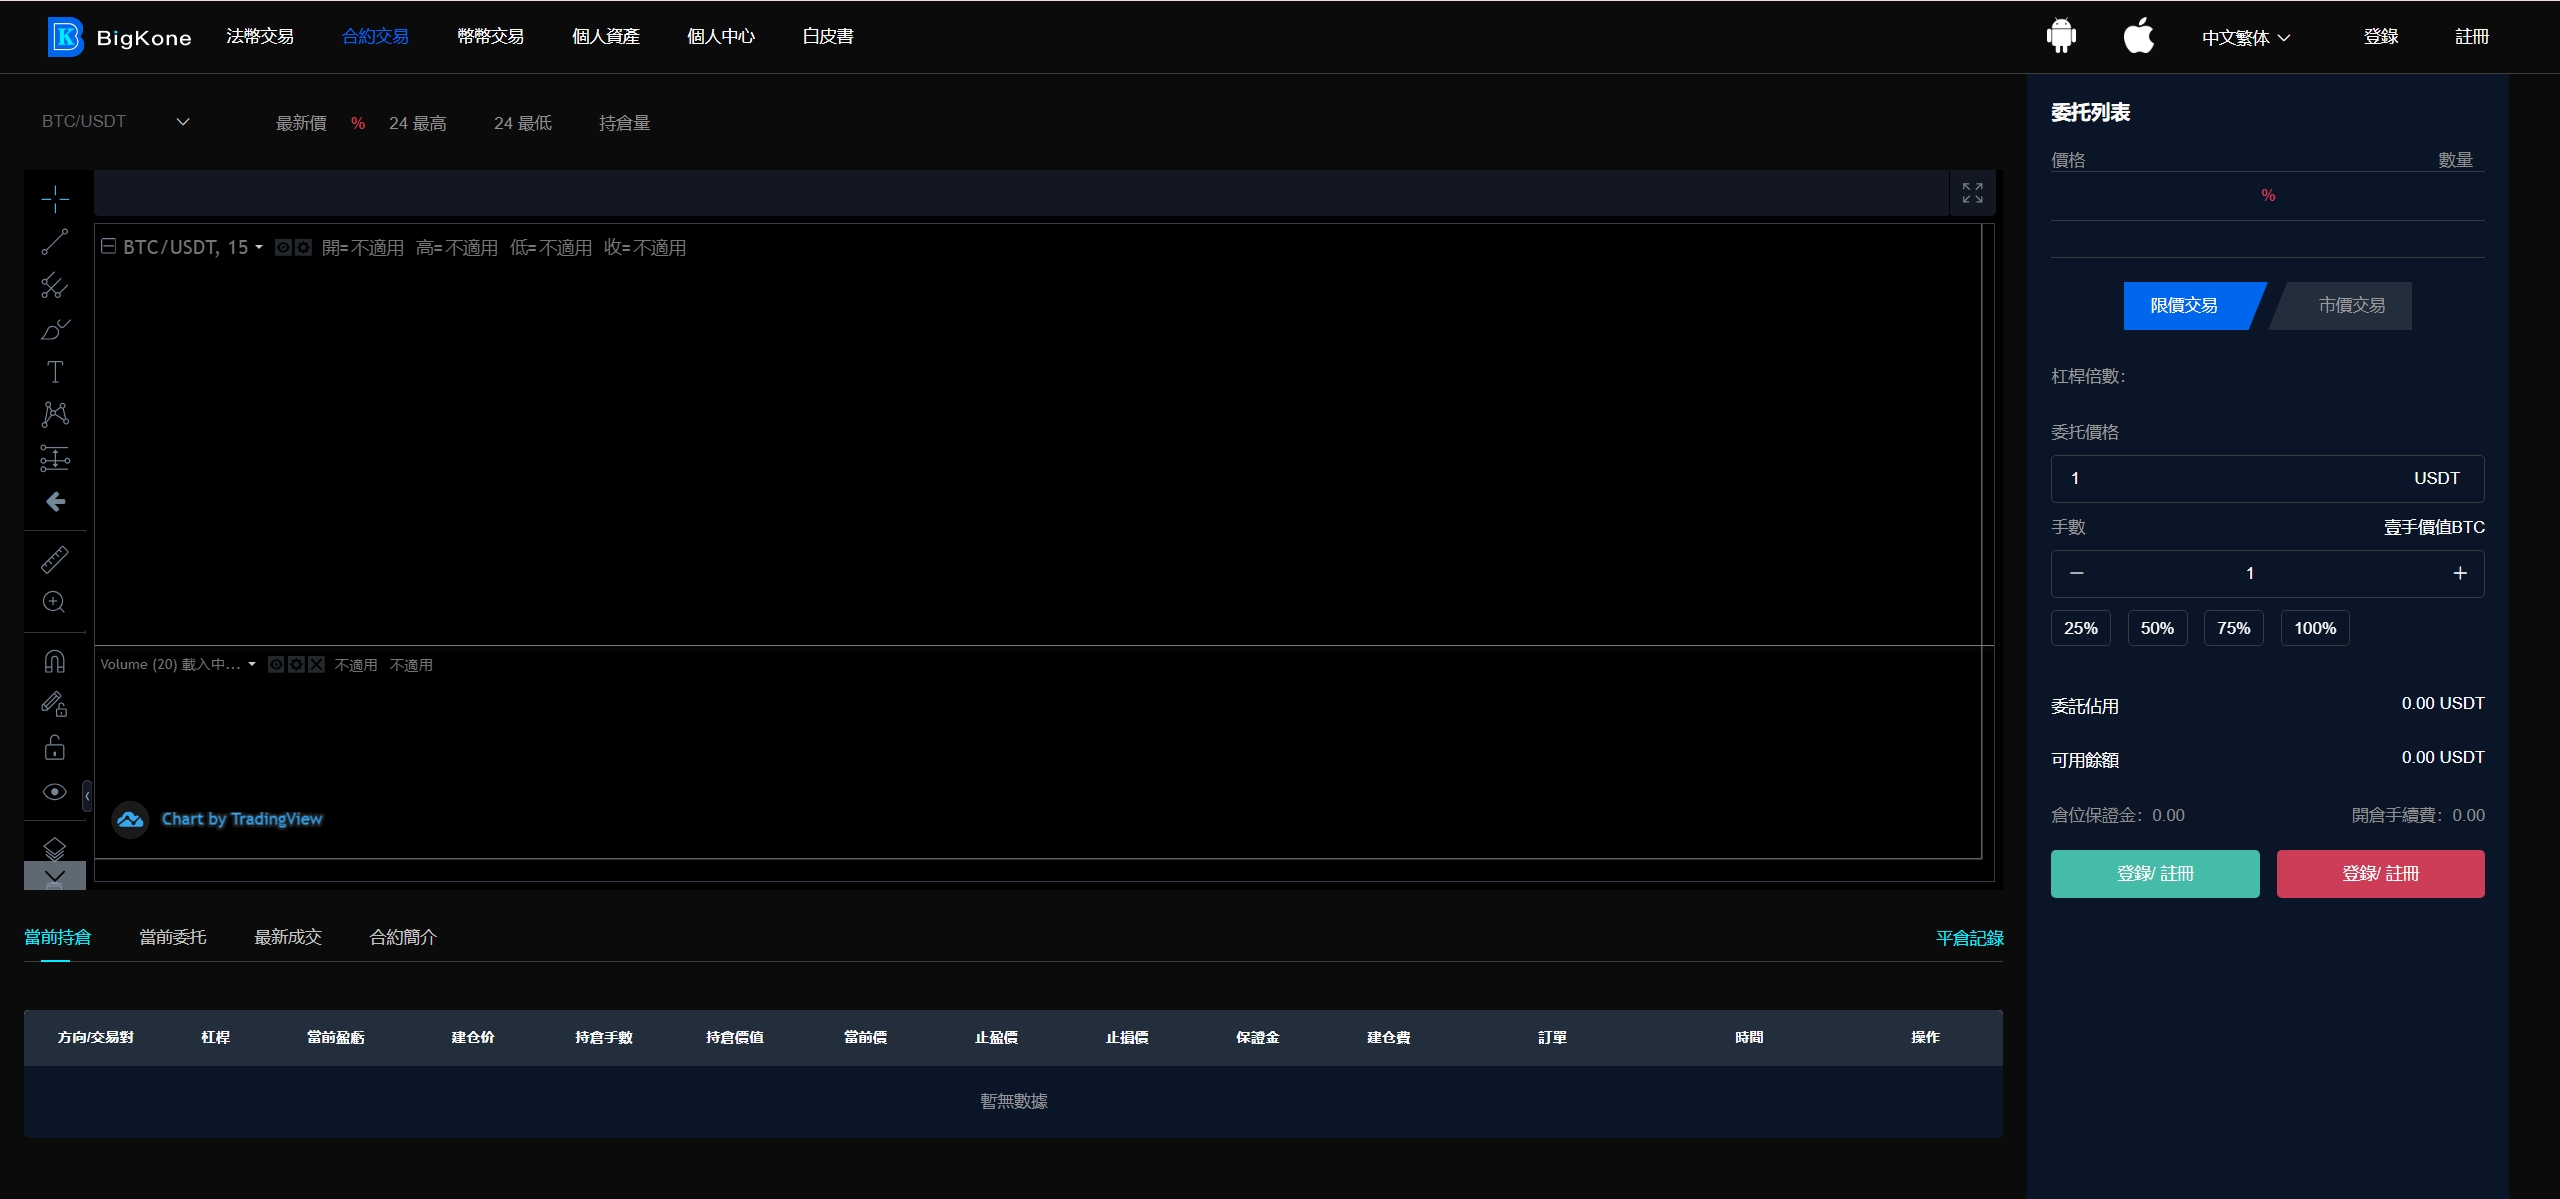Image resolution: width=2560 pixels, height=1199 pixels.
Task: Open the 幣幣交易 menu
Action: click(491, 36)
